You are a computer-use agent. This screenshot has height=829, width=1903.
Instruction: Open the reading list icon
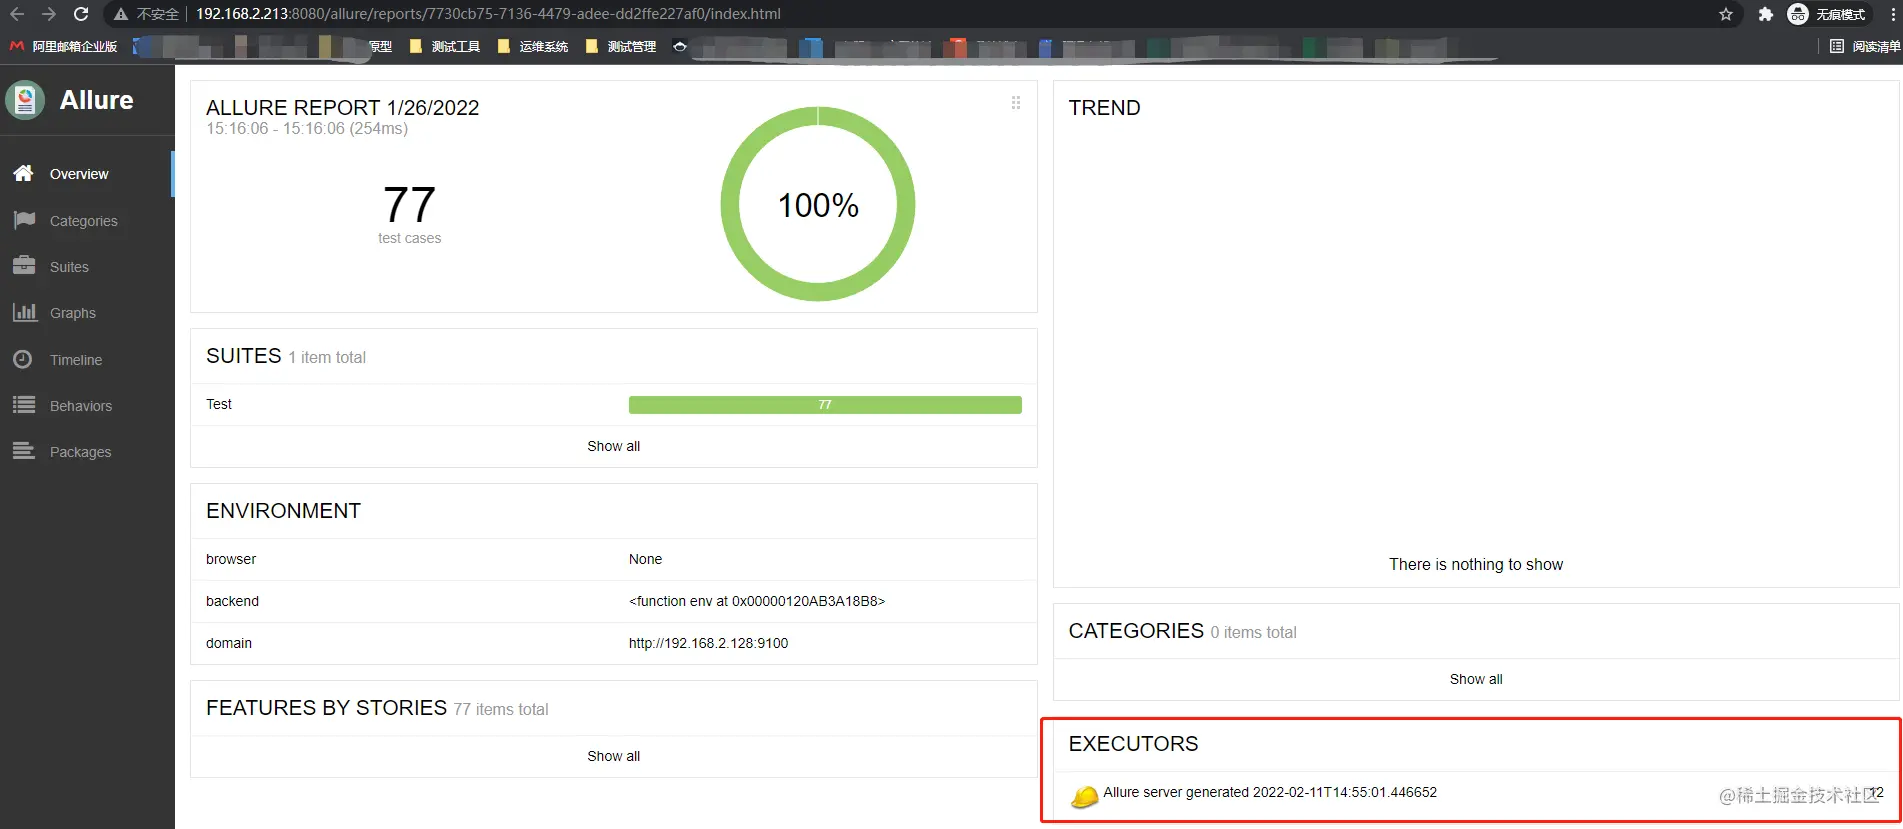pyautogui.click(x=1837, y=46)
